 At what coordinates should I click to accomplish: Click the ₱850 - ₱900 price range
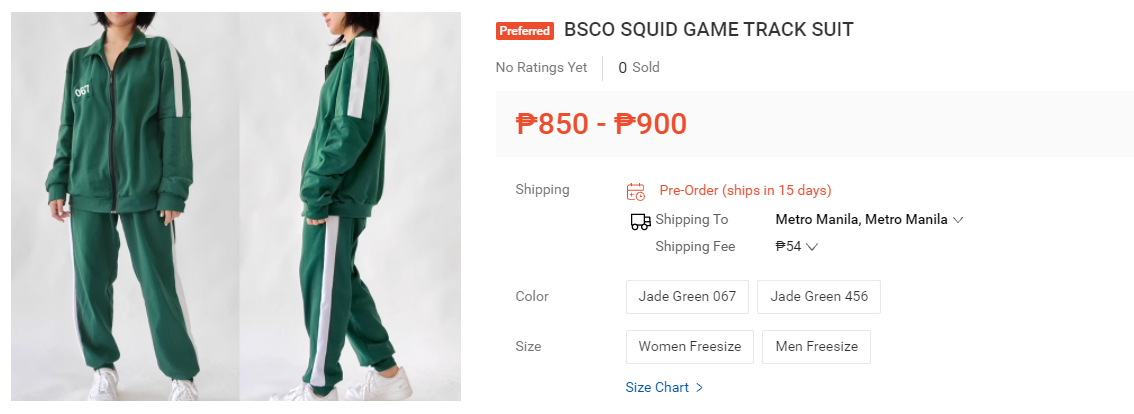coord(601,124)
